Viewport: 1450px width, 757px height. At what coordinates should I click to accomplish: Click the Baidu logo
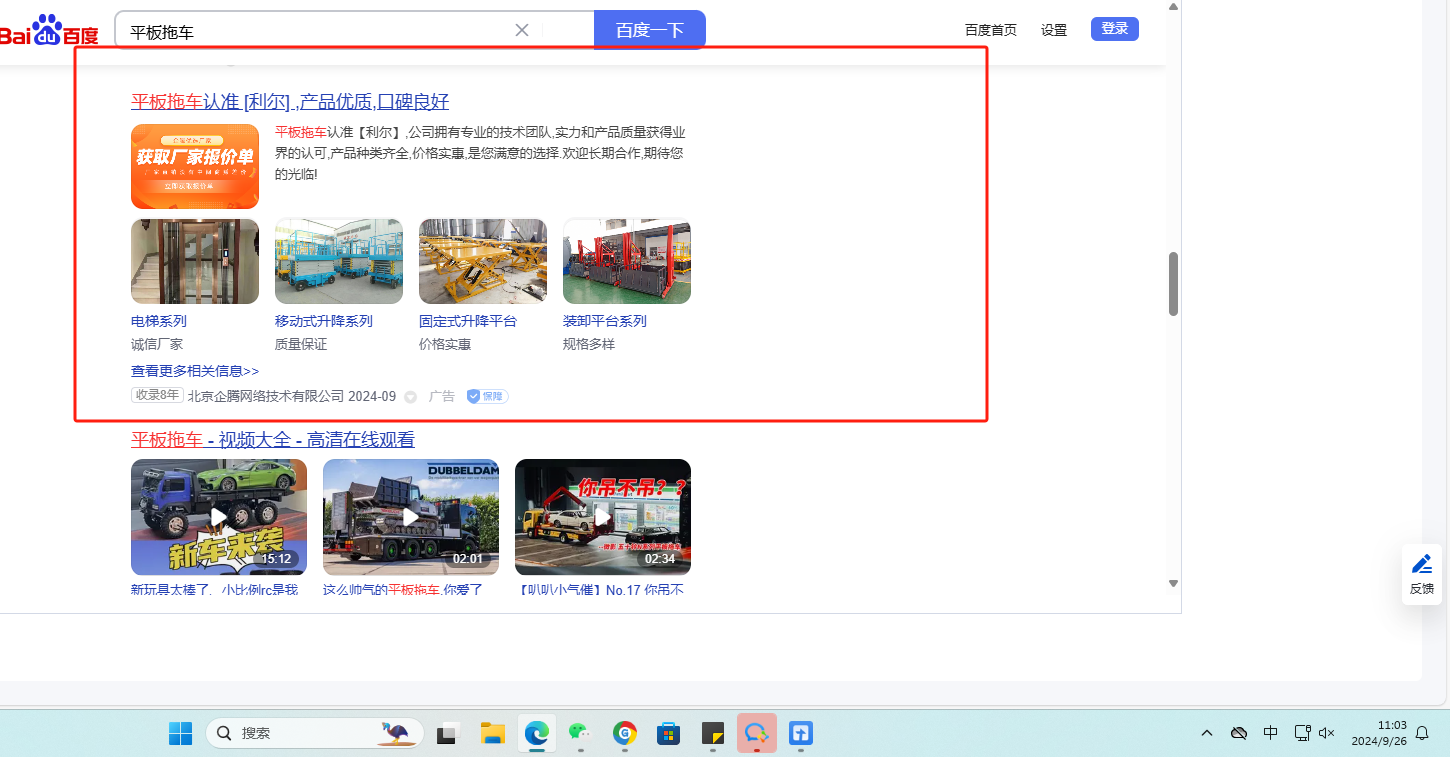48,30
